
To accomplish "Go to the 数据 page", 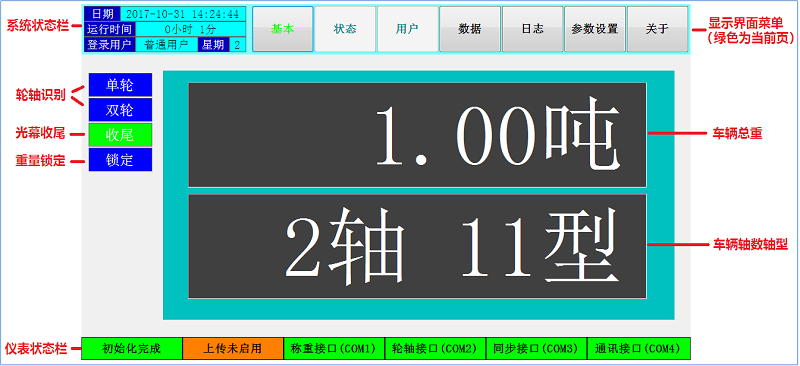I will point(470,29).
